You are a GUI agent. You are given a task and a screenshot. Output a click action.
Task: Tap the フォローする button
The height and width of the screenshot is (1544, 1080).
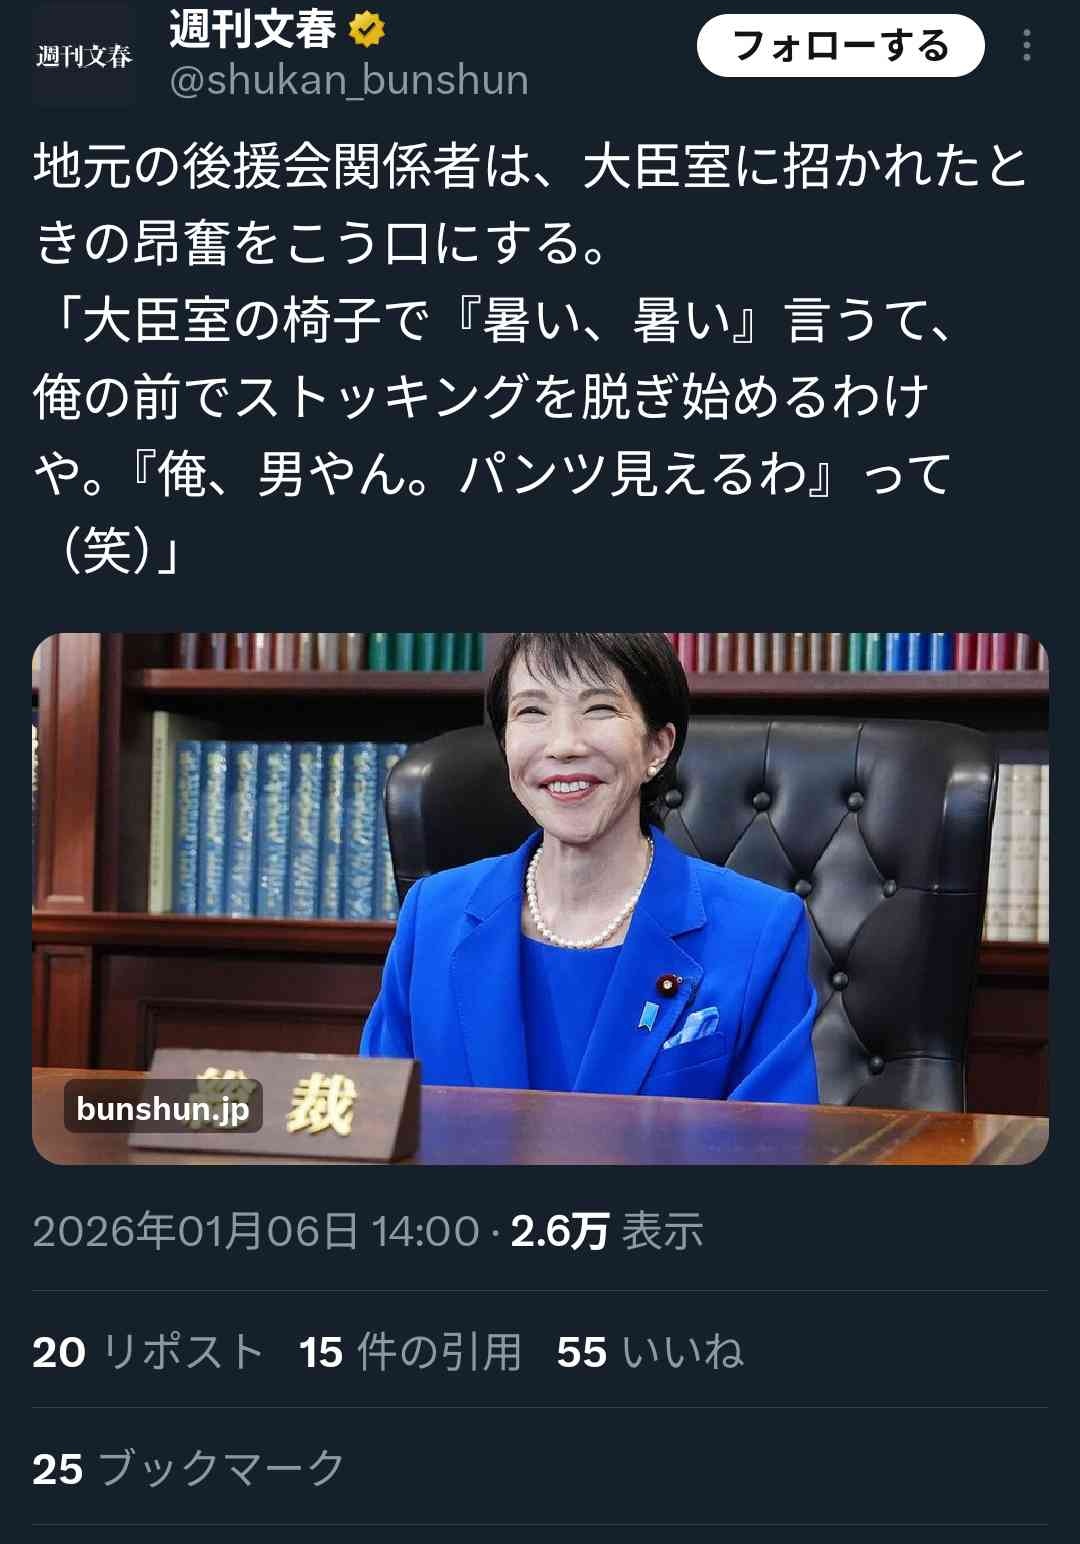point(840,46)
